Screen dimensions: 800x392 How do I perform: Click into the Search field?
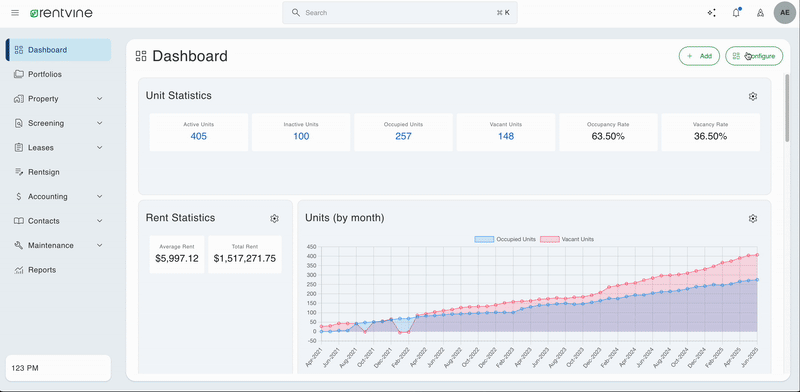(x=399, y=13)
